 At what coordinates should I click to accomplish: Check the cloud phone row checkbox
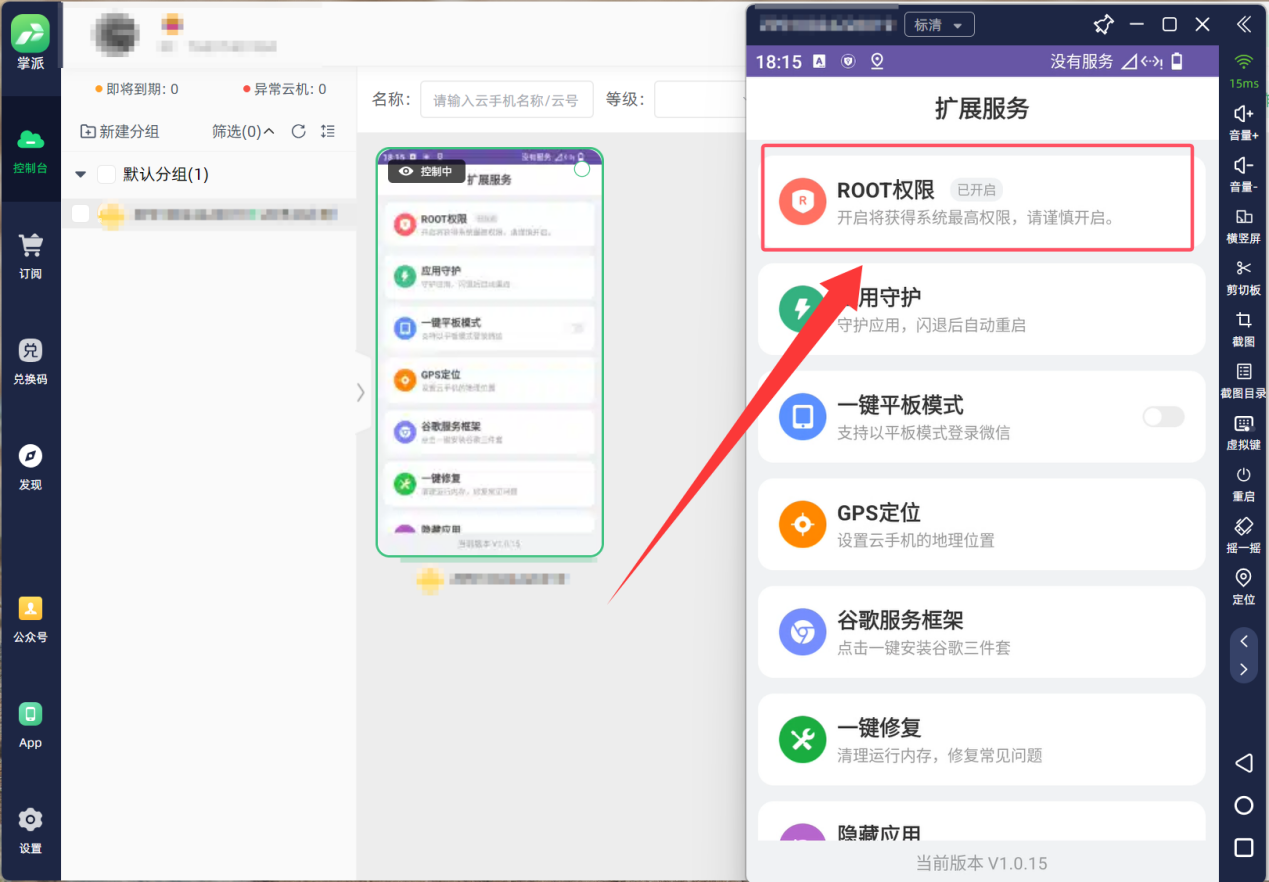[81, 213]
